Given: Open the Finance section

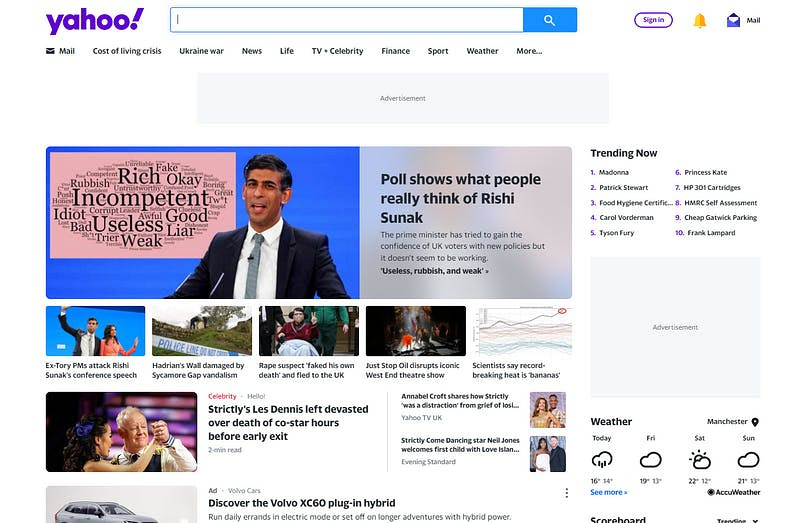Looking at the screenshot, I should coord(395,51).
